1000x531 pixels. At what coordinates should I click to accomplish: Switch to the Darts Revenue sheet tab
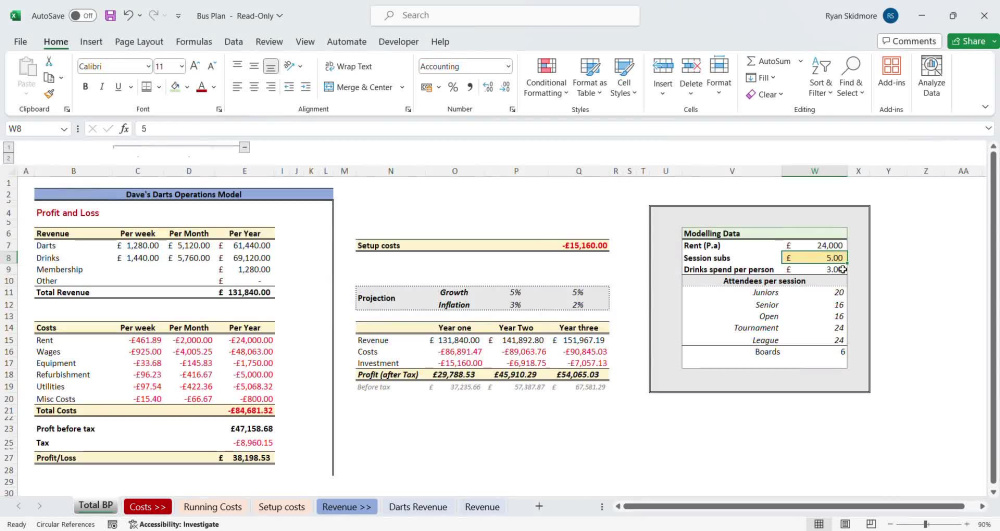[x=418, y=507]
